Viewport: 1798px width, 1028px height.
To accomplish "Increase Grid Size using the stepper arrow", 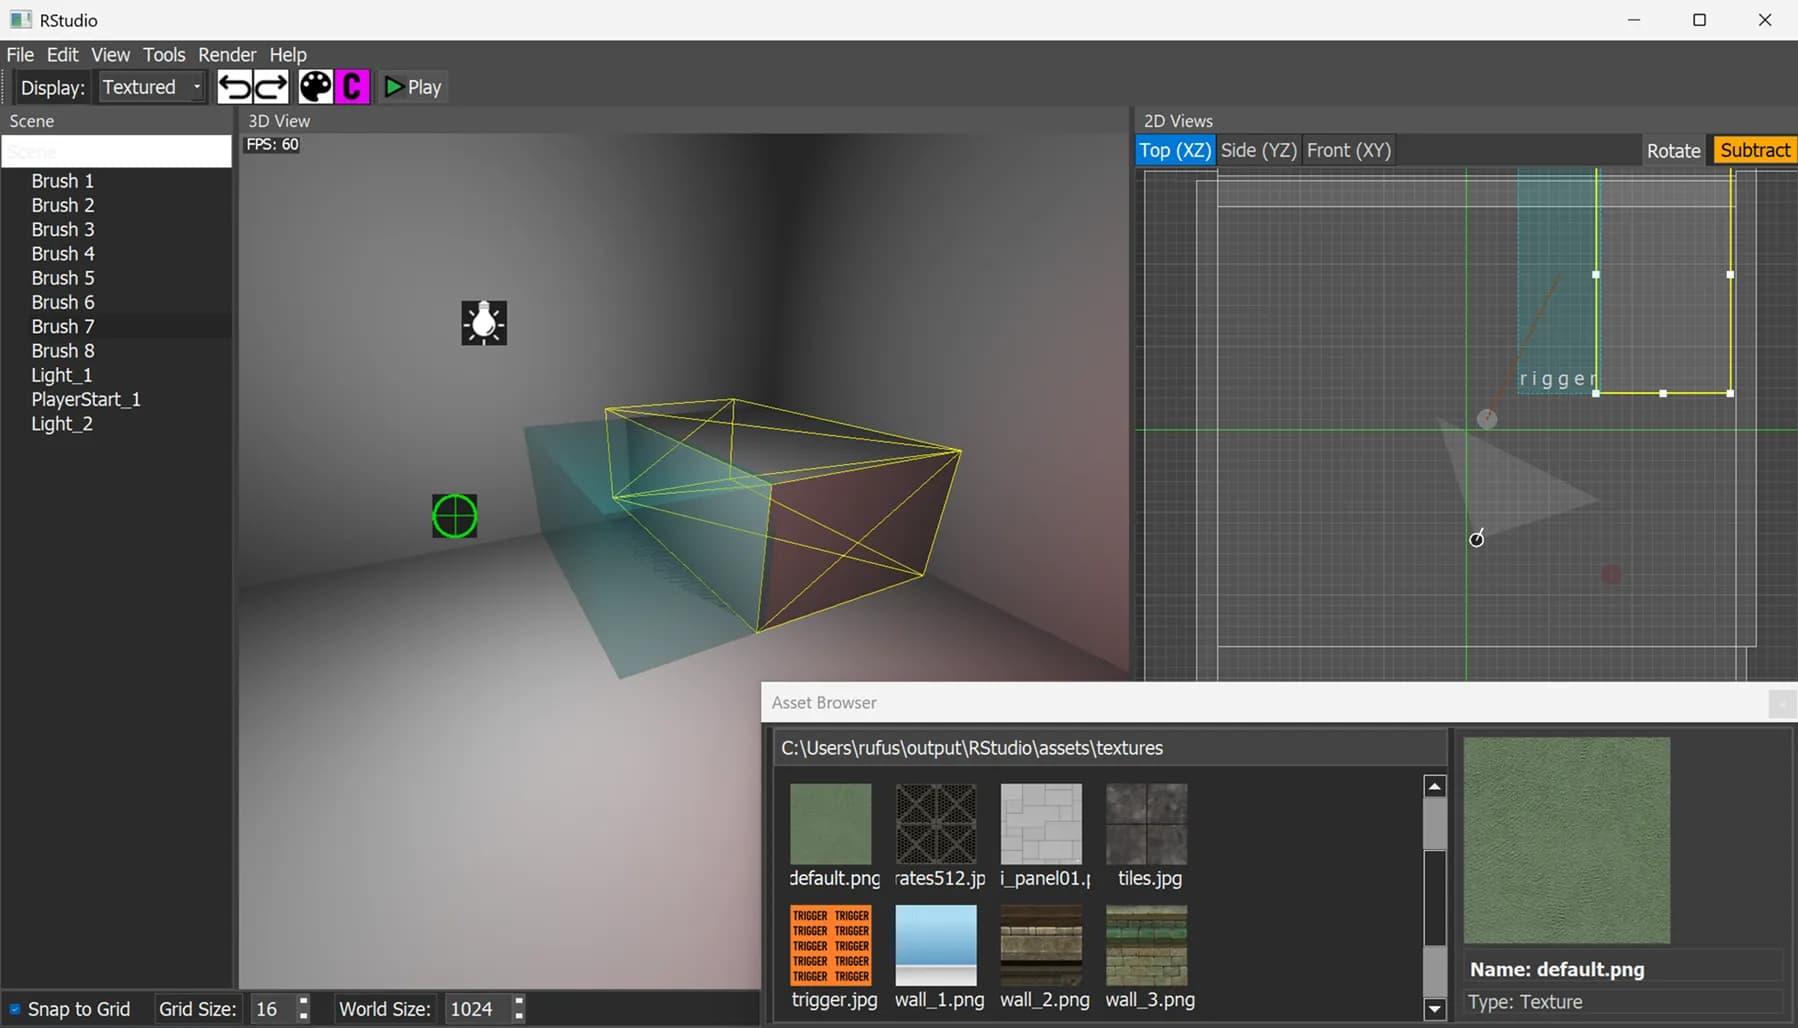I will (304, 1003).
